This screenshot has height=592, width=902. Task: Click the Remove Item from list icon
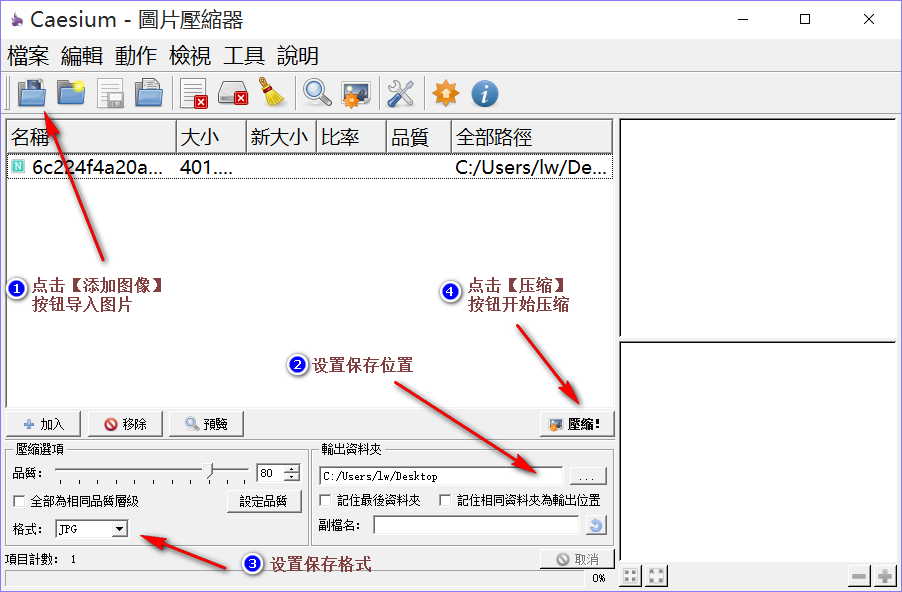pyautogui.click(x=193, y=93)
